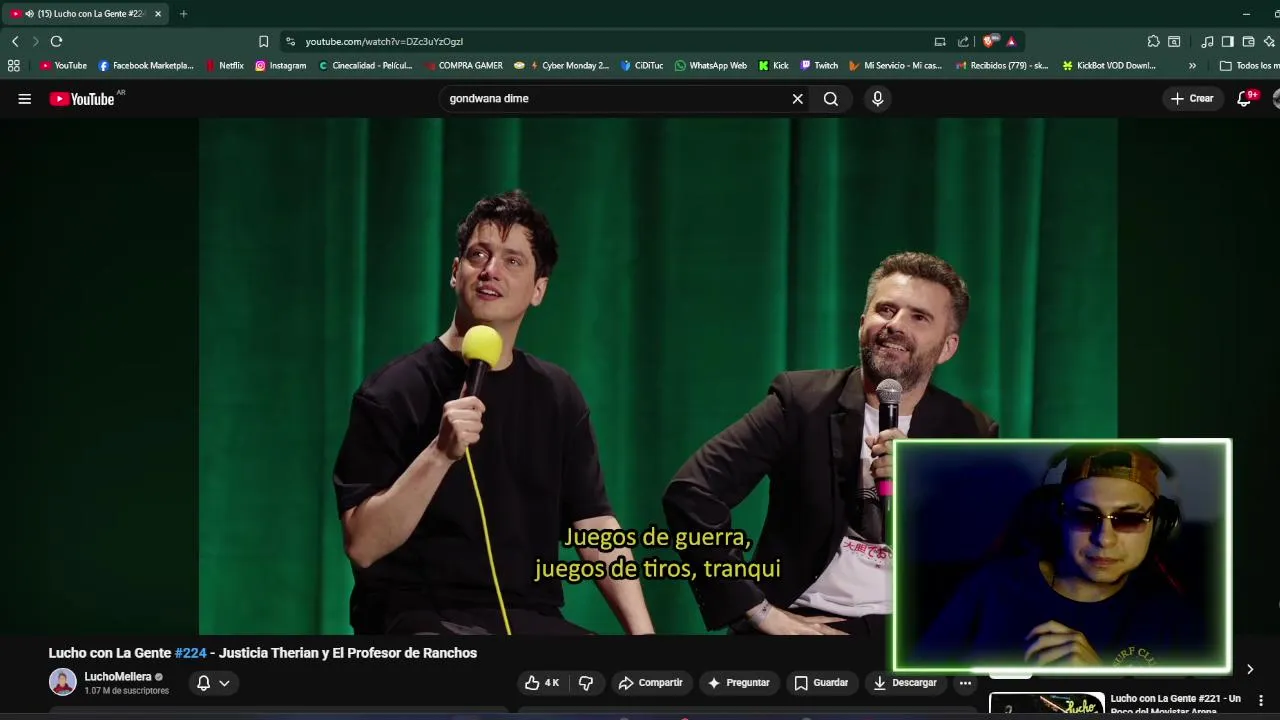Screen dimensions: 1280x720
Task: Expand the hidden bookmarks chevron
Action: pos(1192,65)
